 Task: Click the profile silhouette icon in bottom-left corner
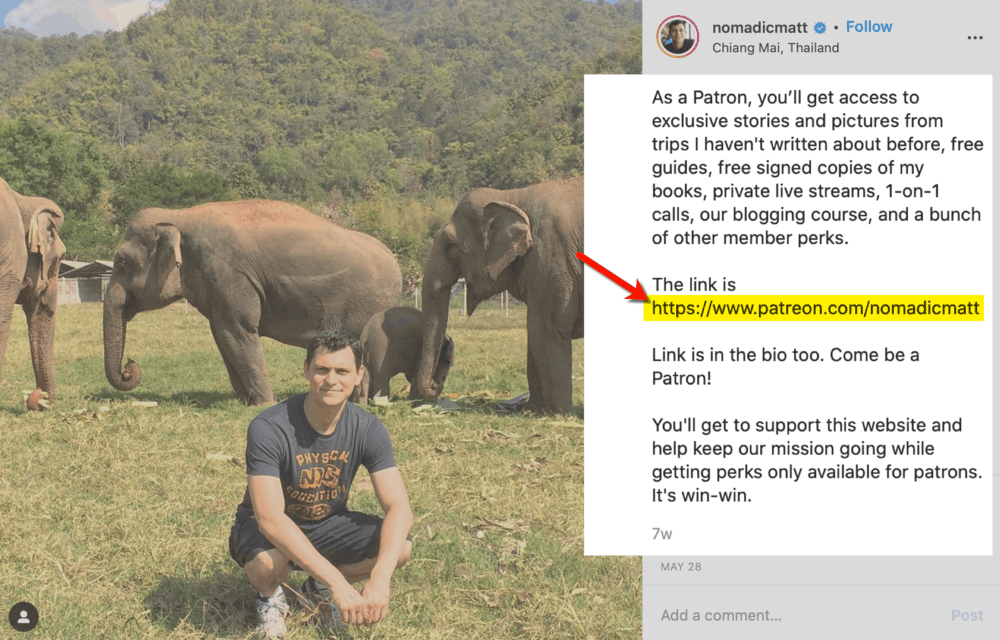point(22,617)
